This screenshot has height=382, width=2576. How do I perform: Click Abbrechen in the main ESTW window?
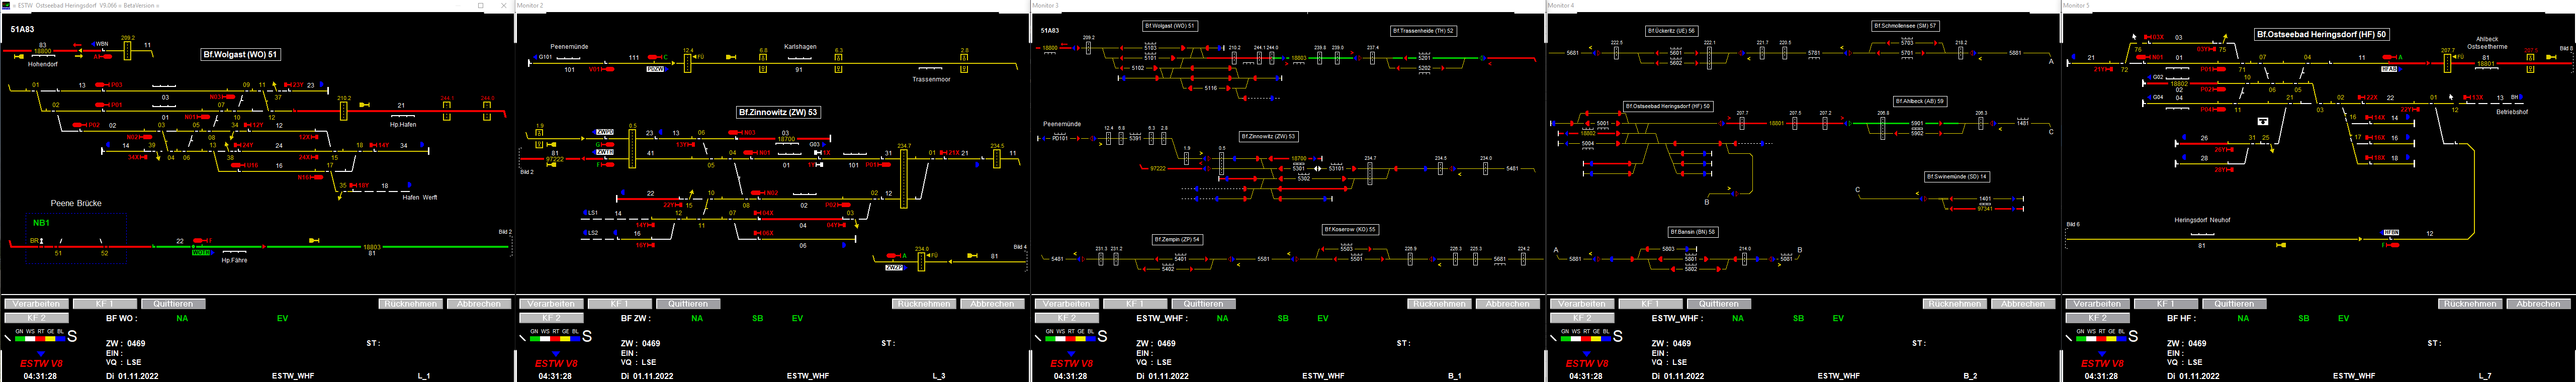coord(478,304)
